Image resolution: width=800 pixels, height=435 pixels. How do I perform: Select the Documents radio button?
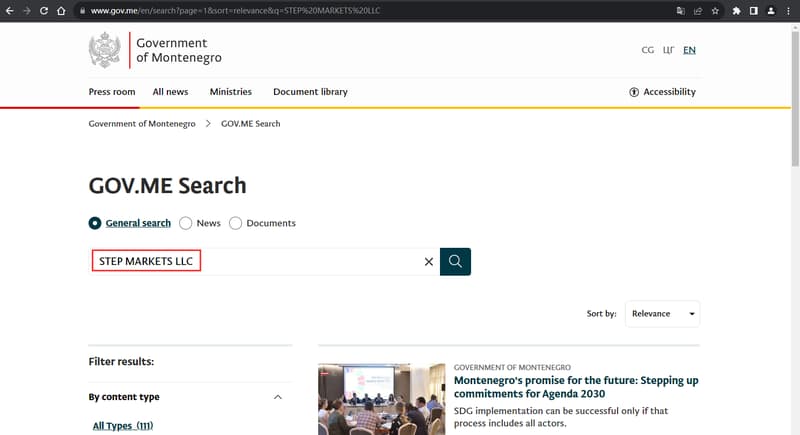pyautogui.click(x=235, y=223)
